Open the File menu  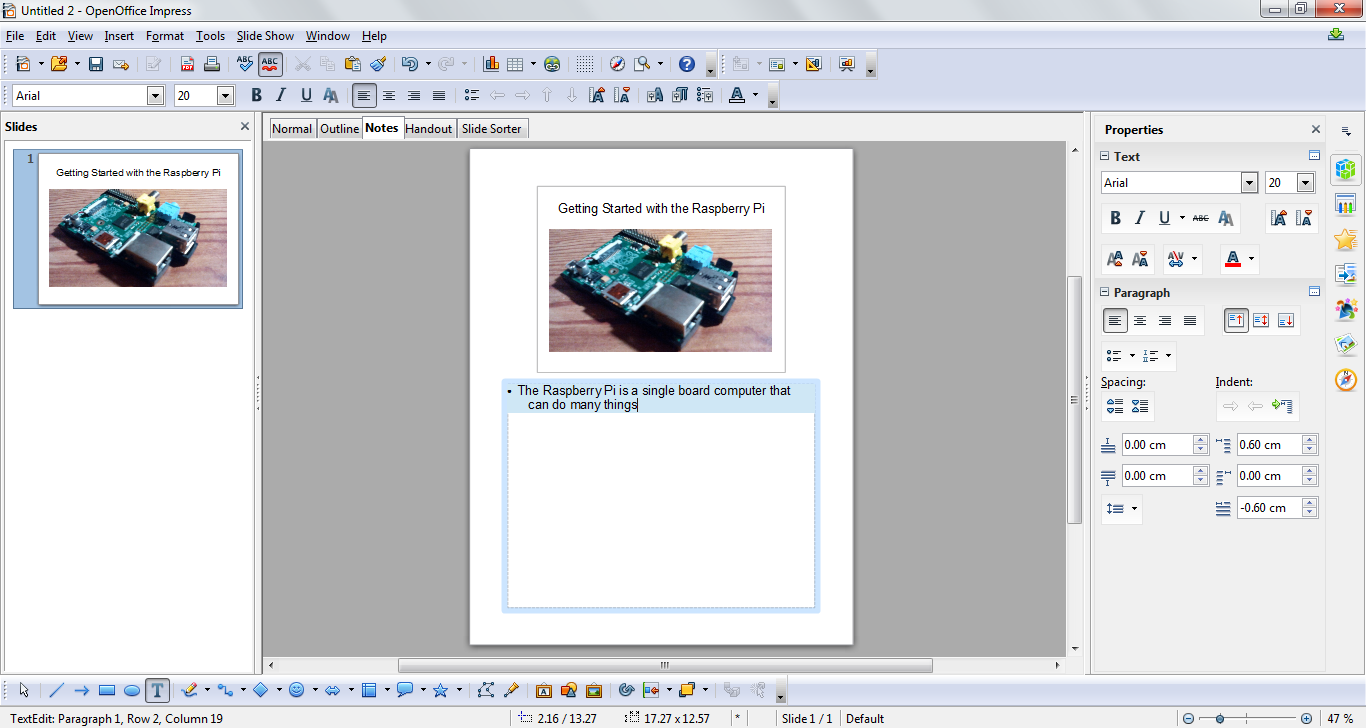[14, 36]
